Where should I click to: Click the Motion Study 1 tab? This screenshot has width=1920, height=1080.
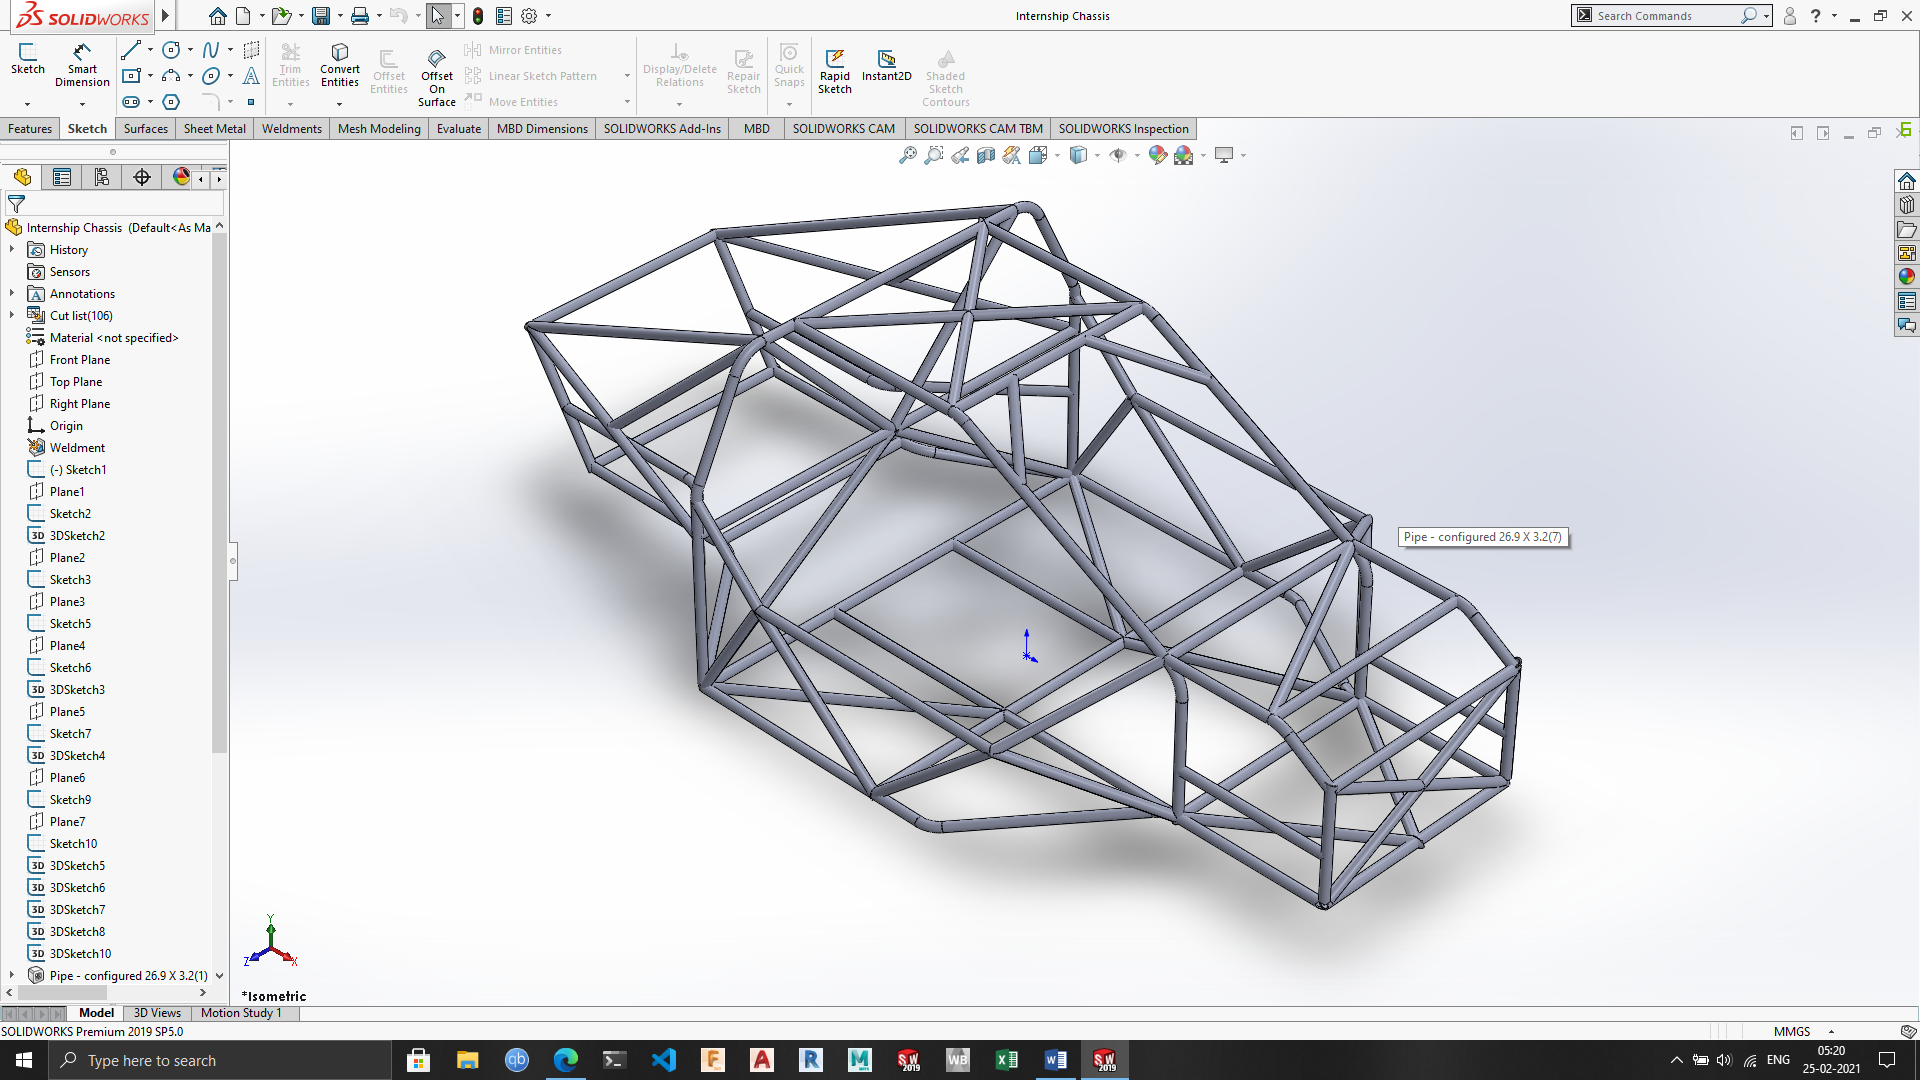pos(241,1013)
